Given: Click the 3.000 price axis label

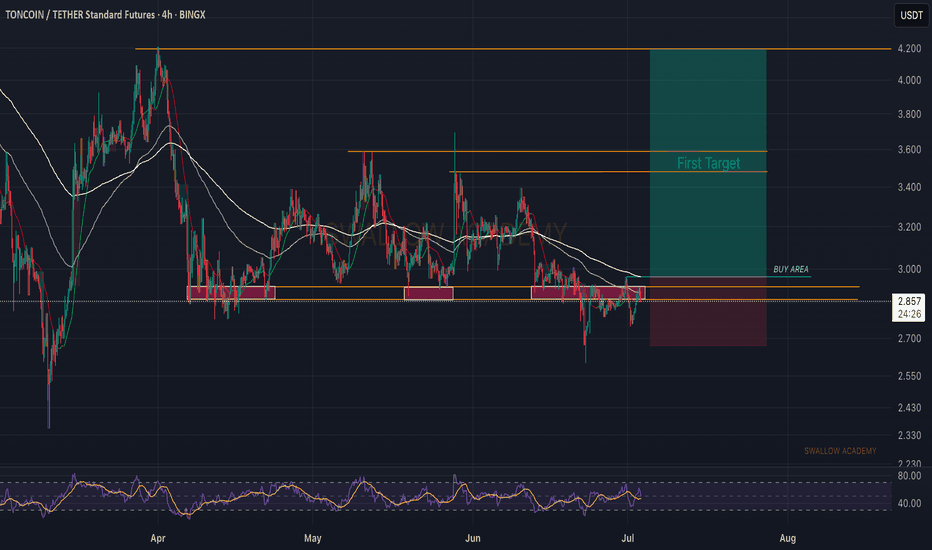Looking at the screenshot, I should click(909, 269).
